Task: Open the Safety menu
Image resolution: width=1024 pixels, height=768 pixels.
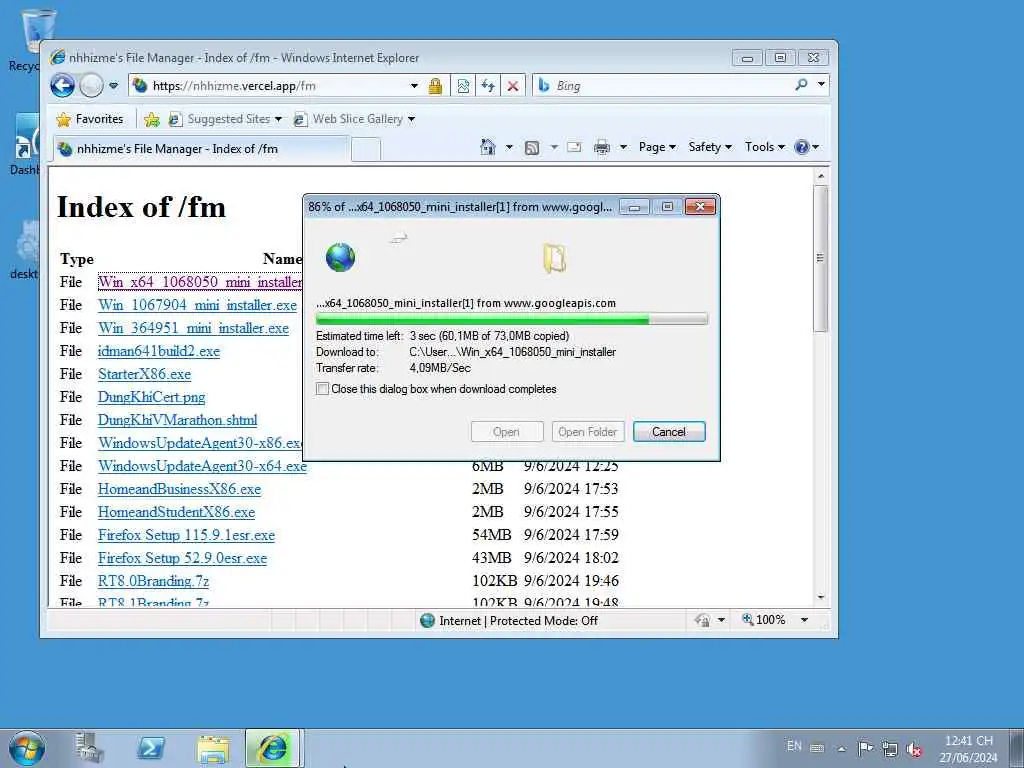Action: coord(710,147)
